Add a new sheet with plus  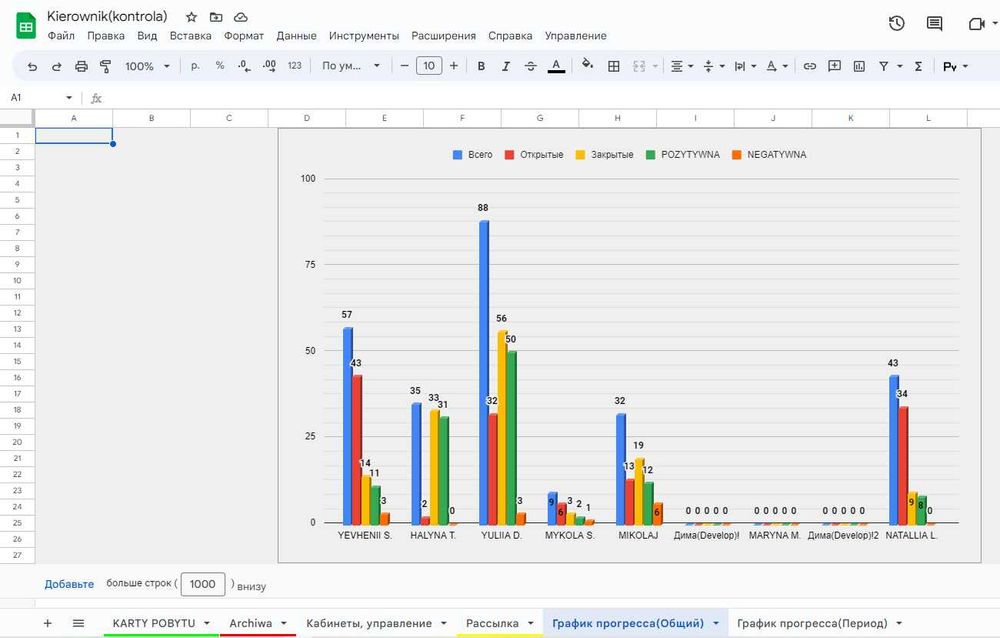pos(48,623)
